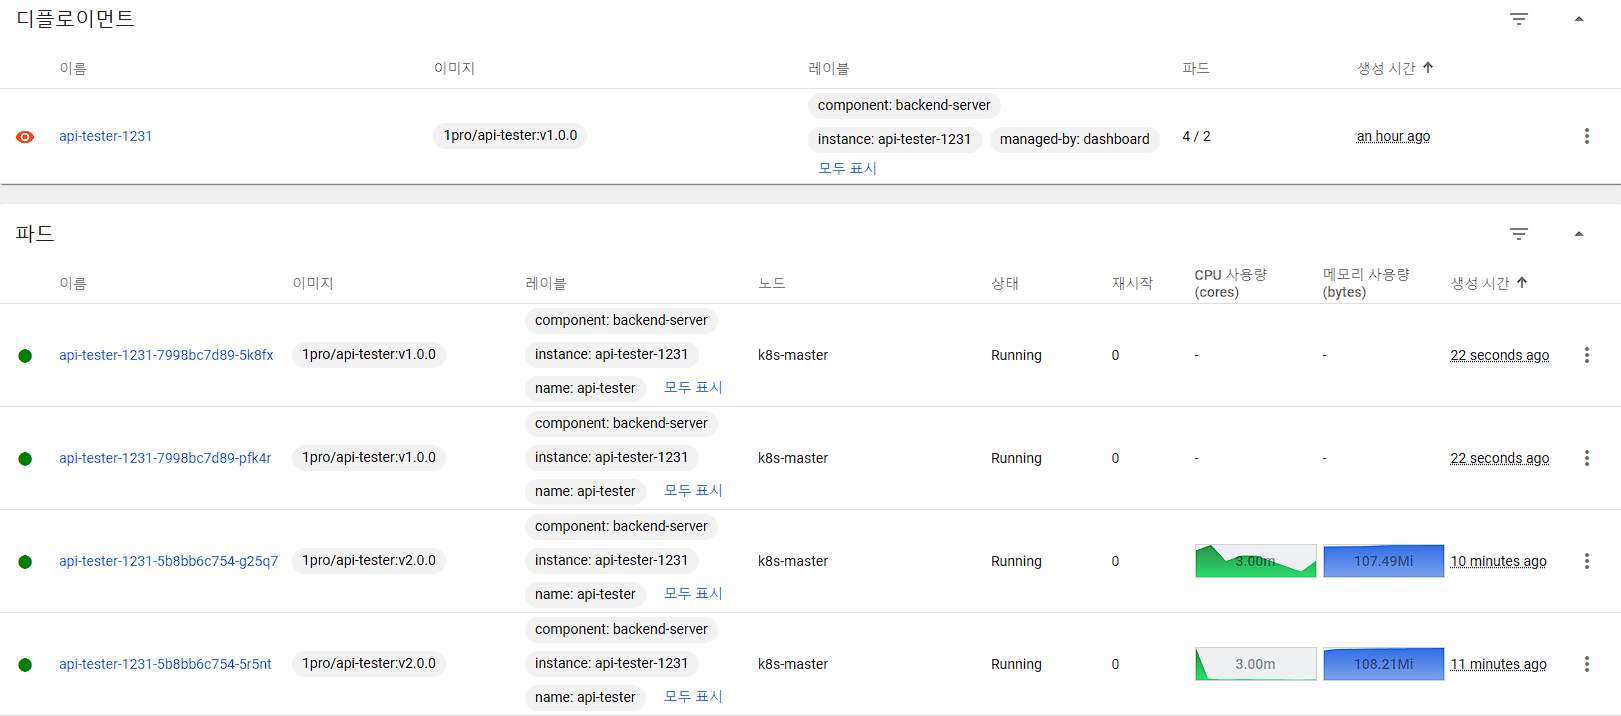Viewport: 1621px width, 716px height.
Task: Open filter for the Pods section
Action: pos(1518,234)
